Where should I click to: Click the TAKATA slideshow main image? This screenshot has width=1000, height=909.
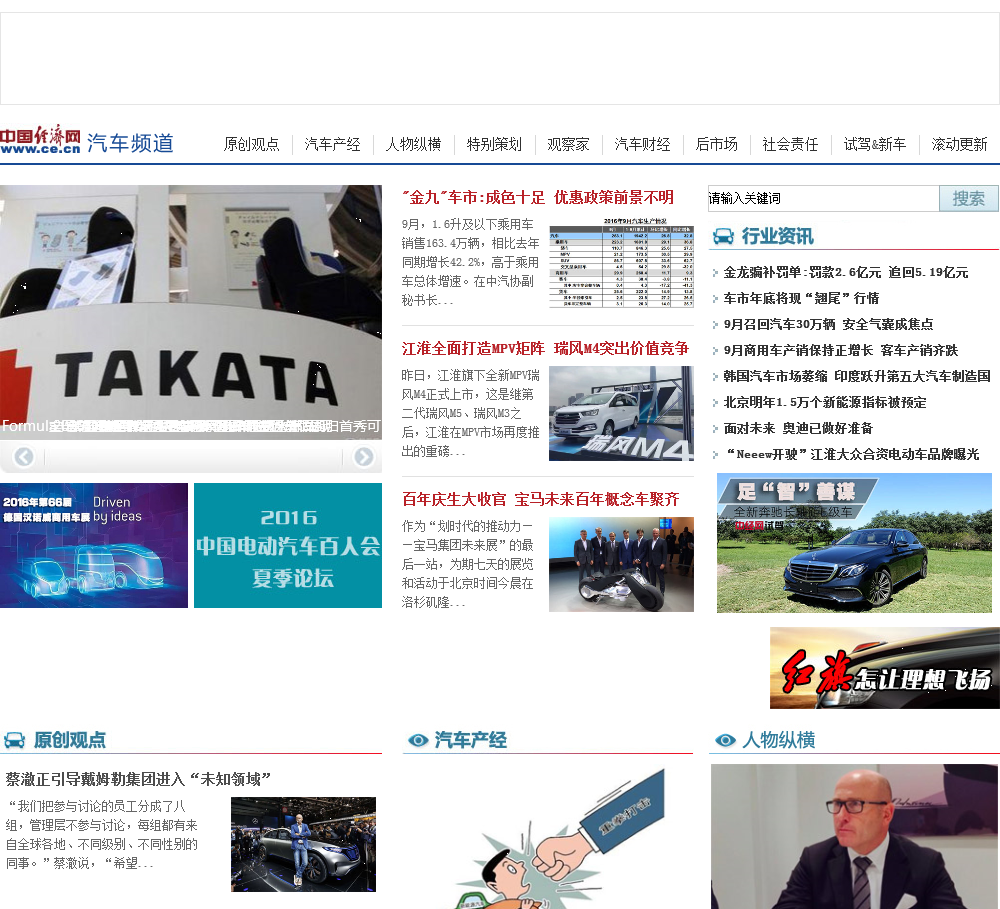click(191, 312)
